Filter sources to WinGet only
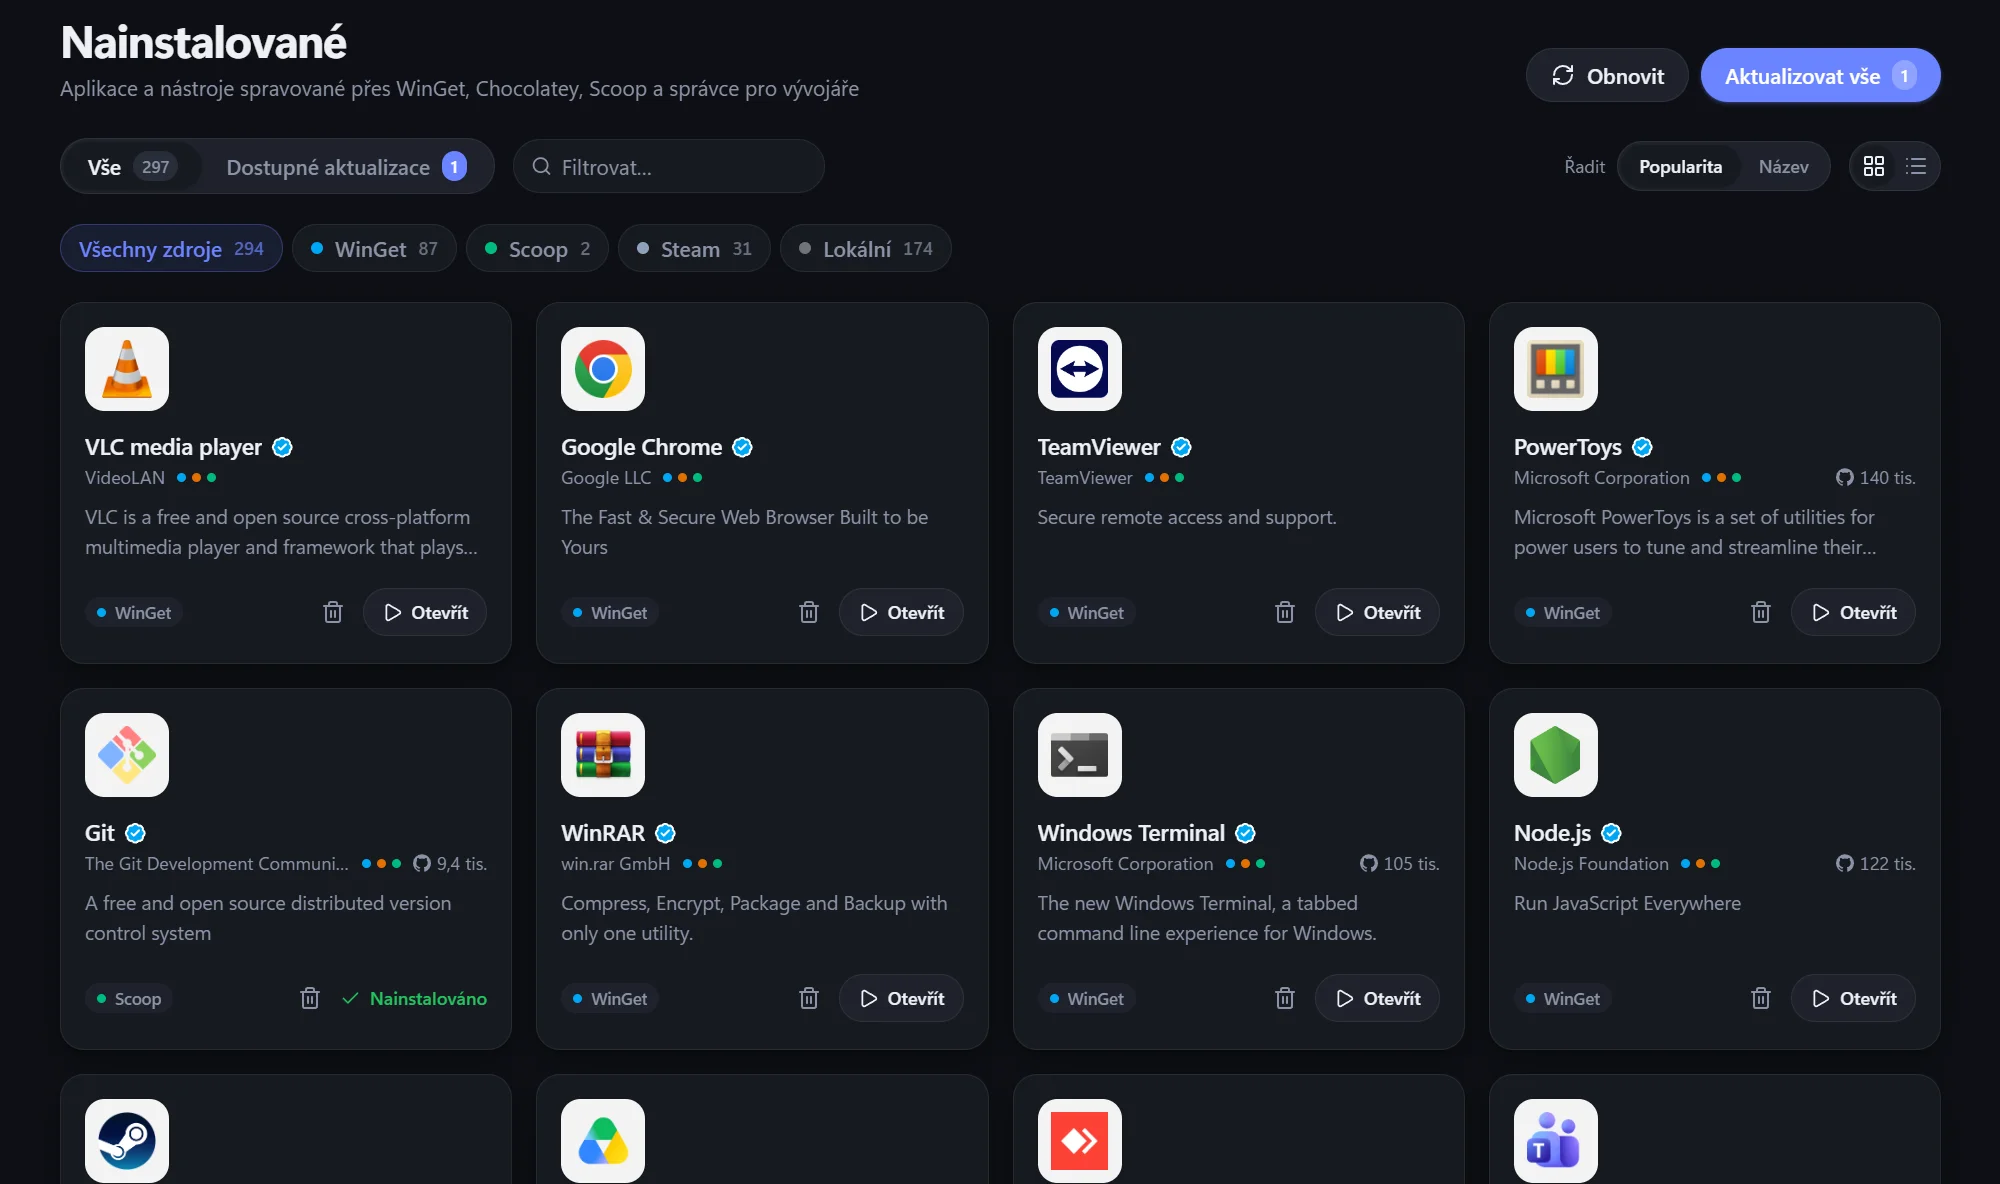2000x1184 pixels. click(x=374, y=248)
